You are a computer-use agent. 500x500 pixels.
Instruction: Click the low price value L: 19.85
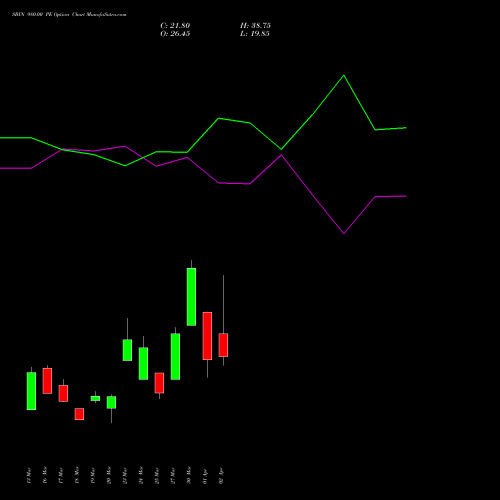[255, 34]
